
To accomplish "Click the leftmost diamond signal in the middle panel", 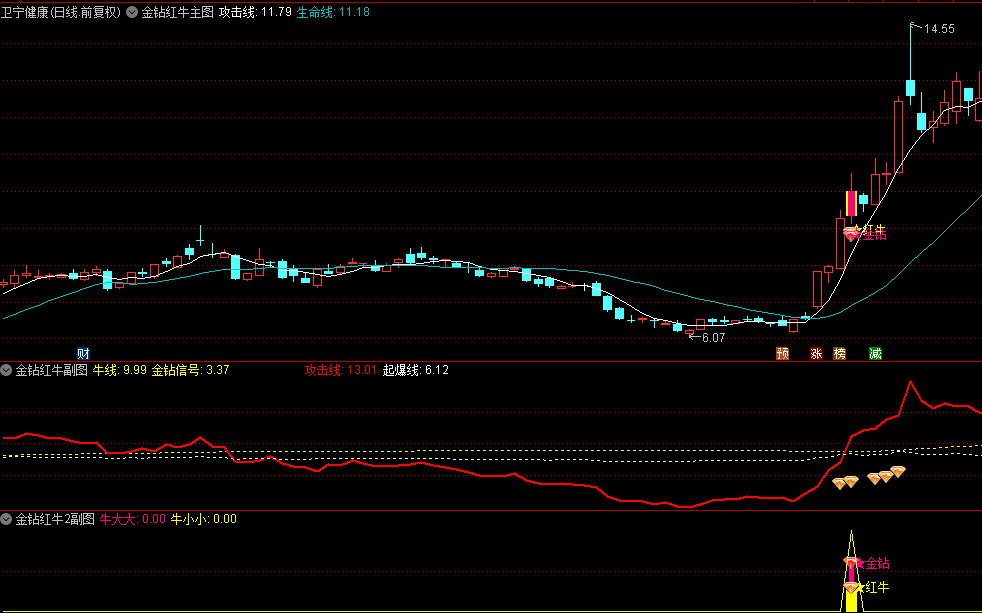I will (839, 483).
